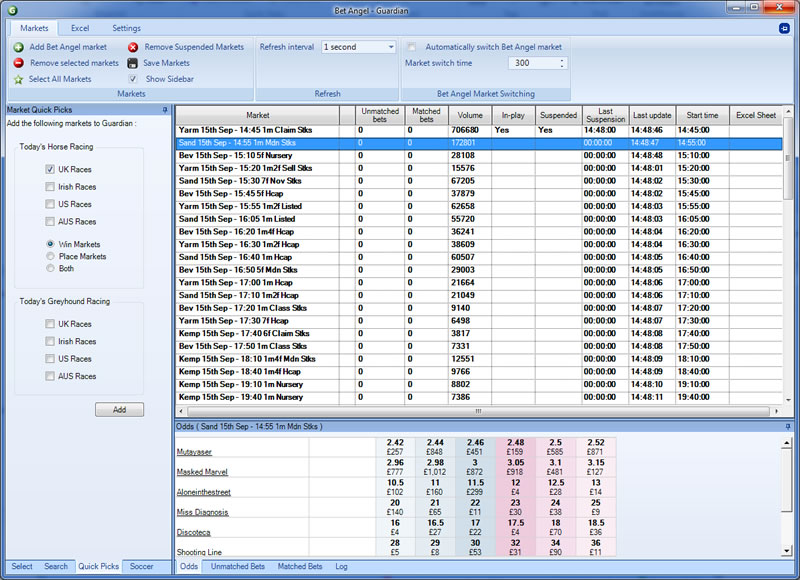This screenshot has height=580, width=800.
Task: Check Irish Races under Today's Greyhound Racing
Action: (x=50, y=341)
